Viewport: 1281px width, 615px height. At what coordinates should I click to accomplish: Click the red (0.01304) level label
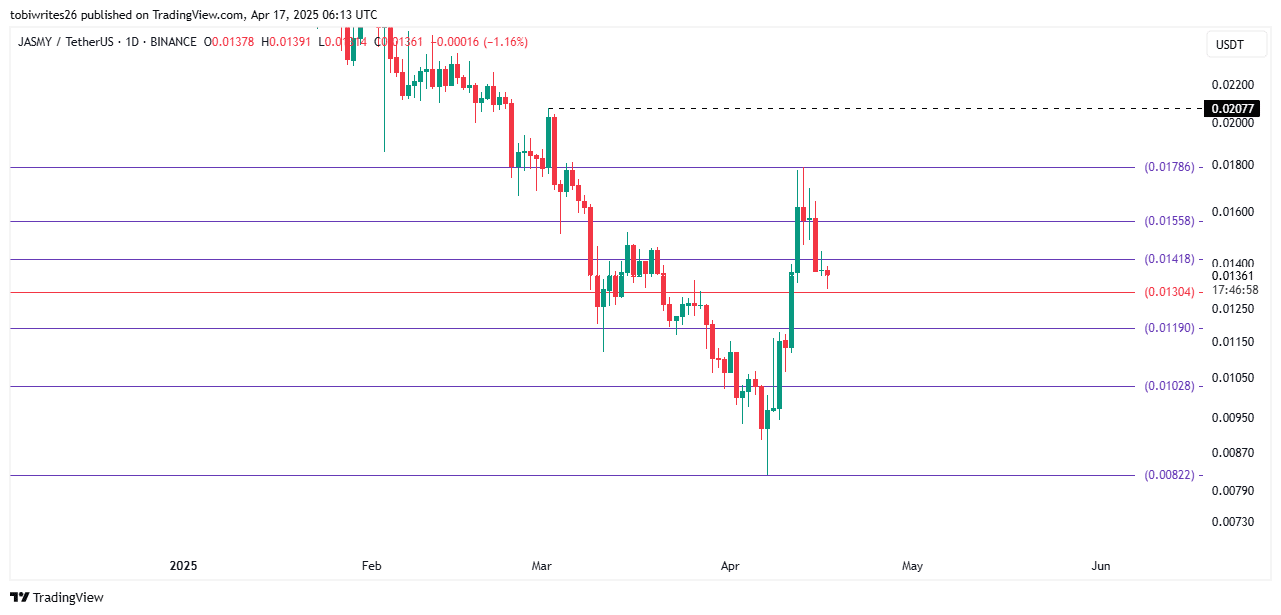click(x=1169, y=292)
